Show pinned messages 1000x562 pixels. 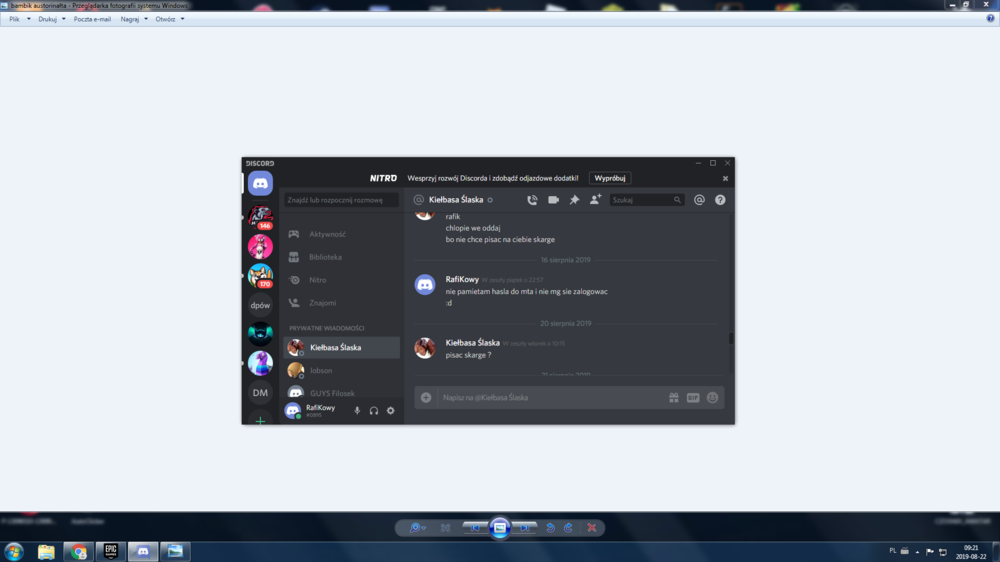(574, 200)
